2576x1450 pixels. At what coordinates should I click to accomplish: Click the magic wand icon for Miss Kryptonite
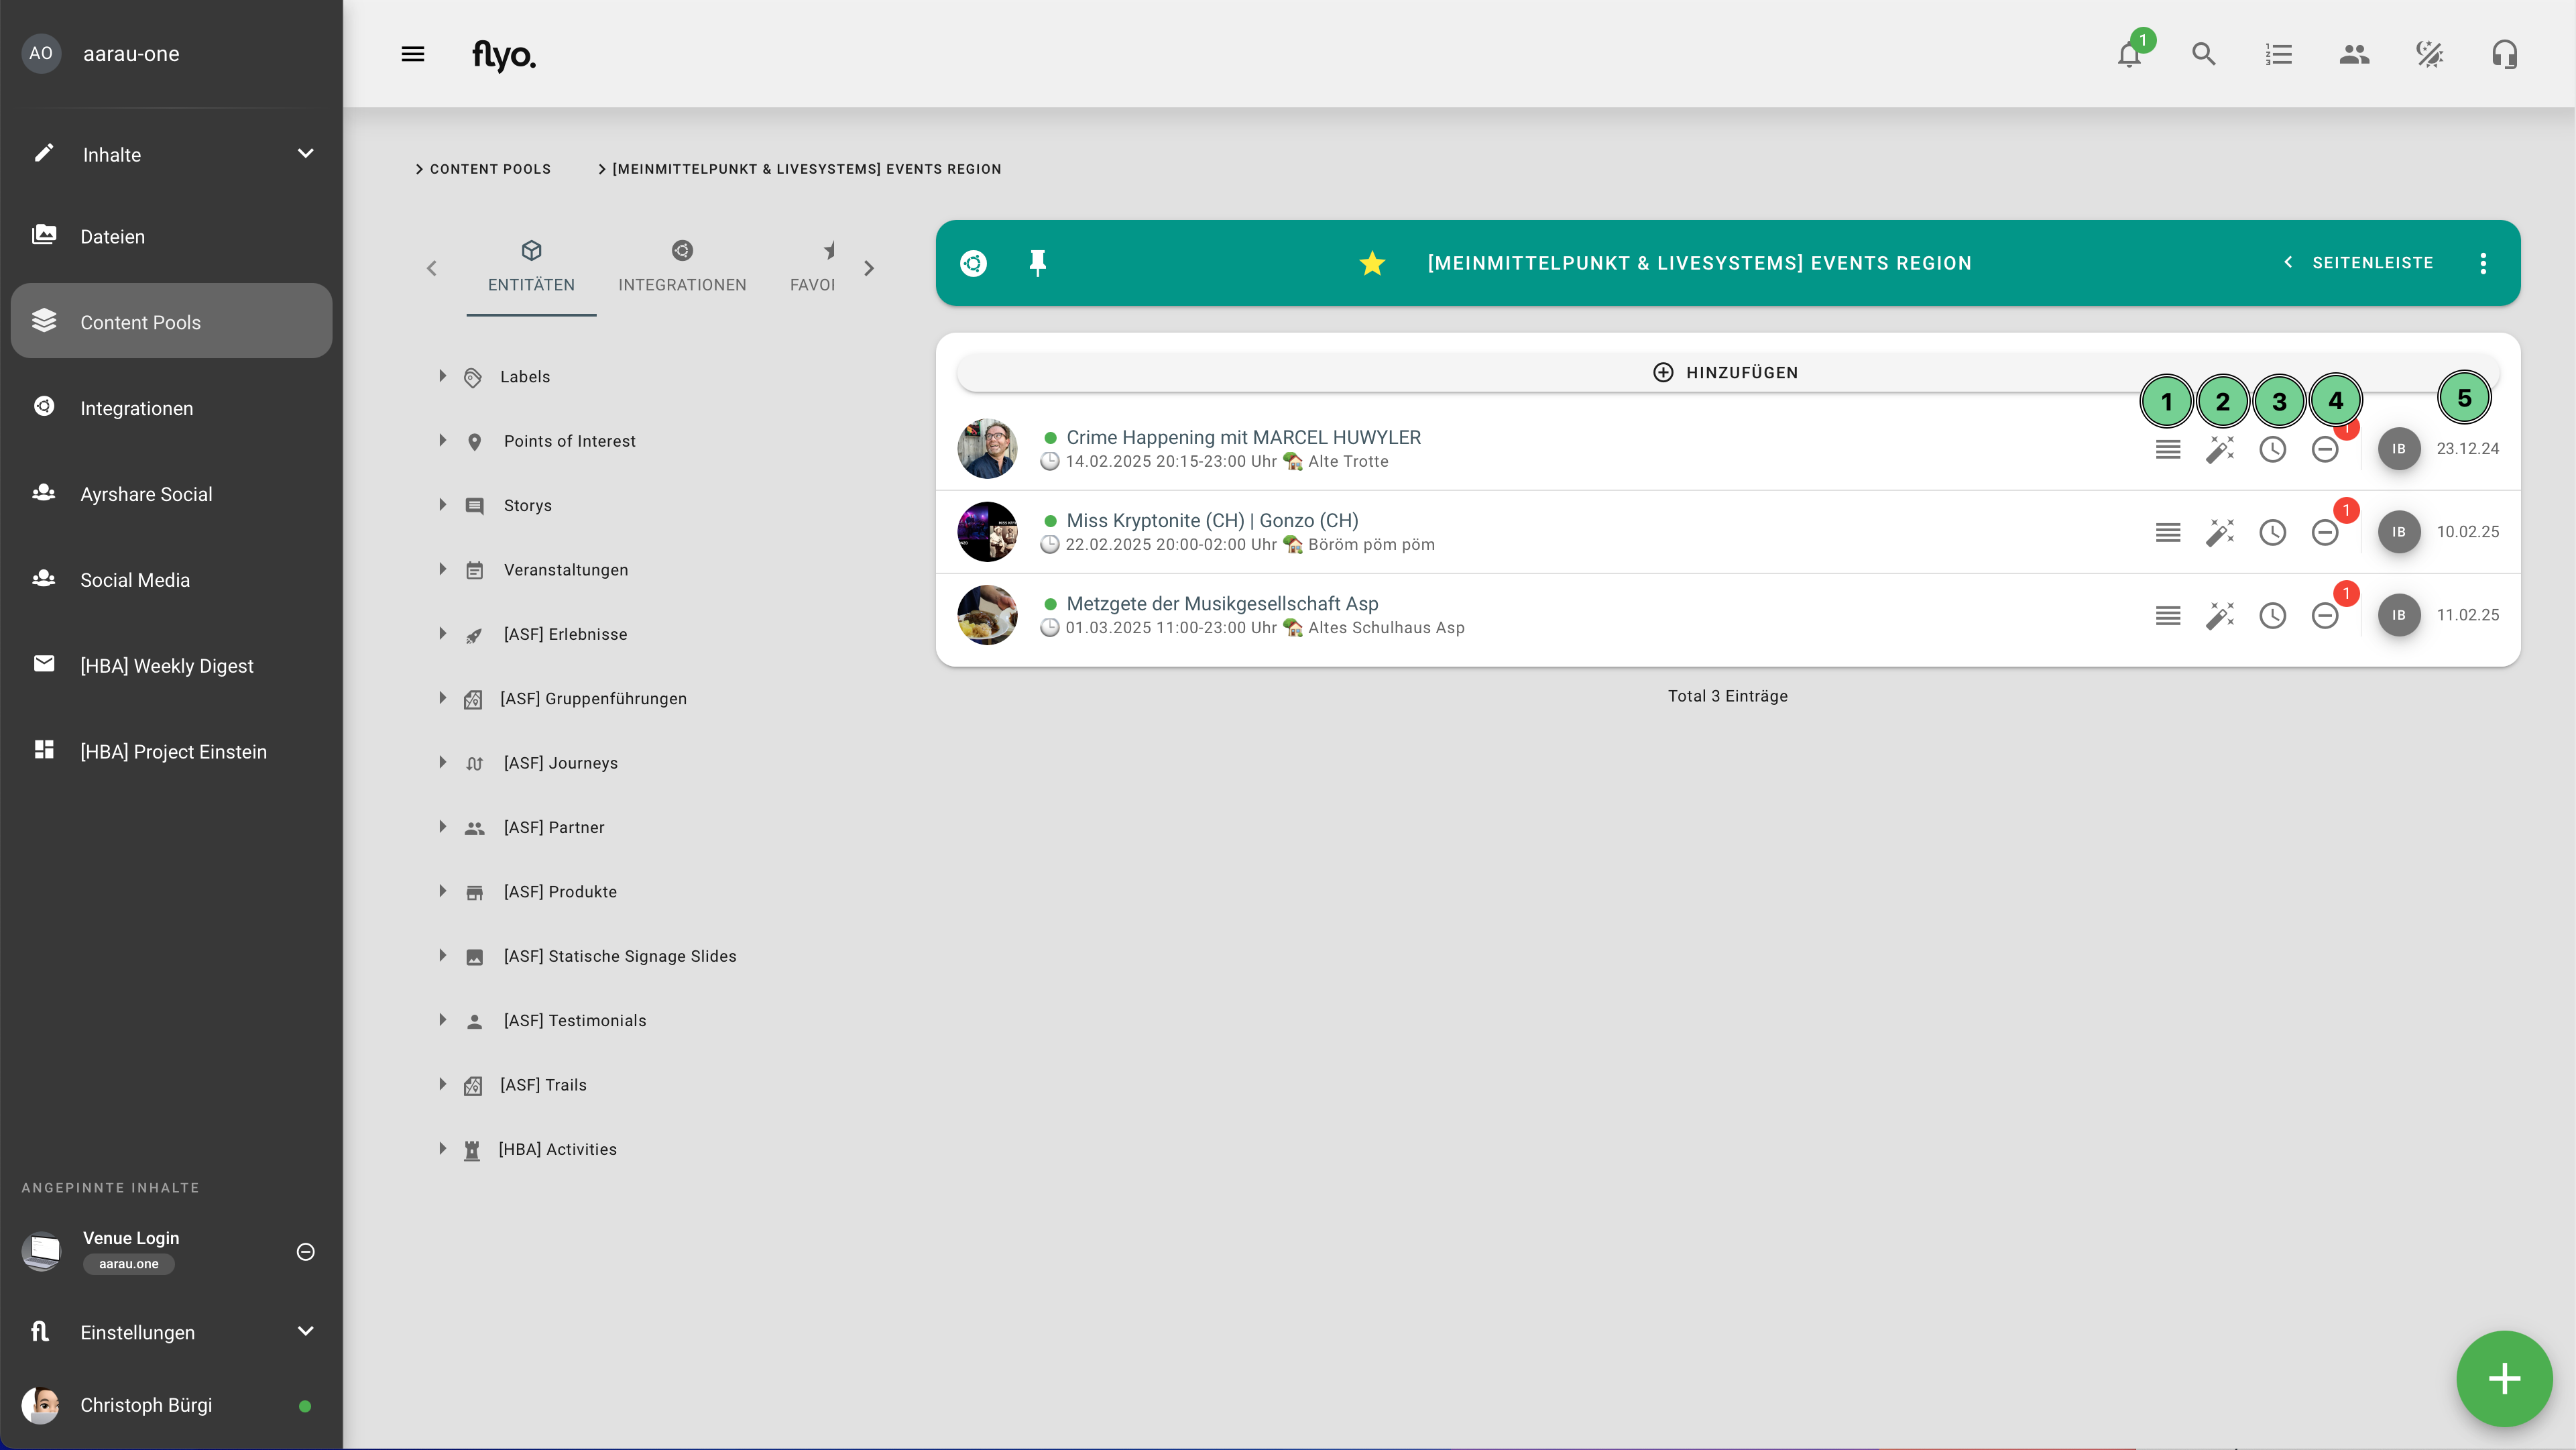[x=2220, y=532]
